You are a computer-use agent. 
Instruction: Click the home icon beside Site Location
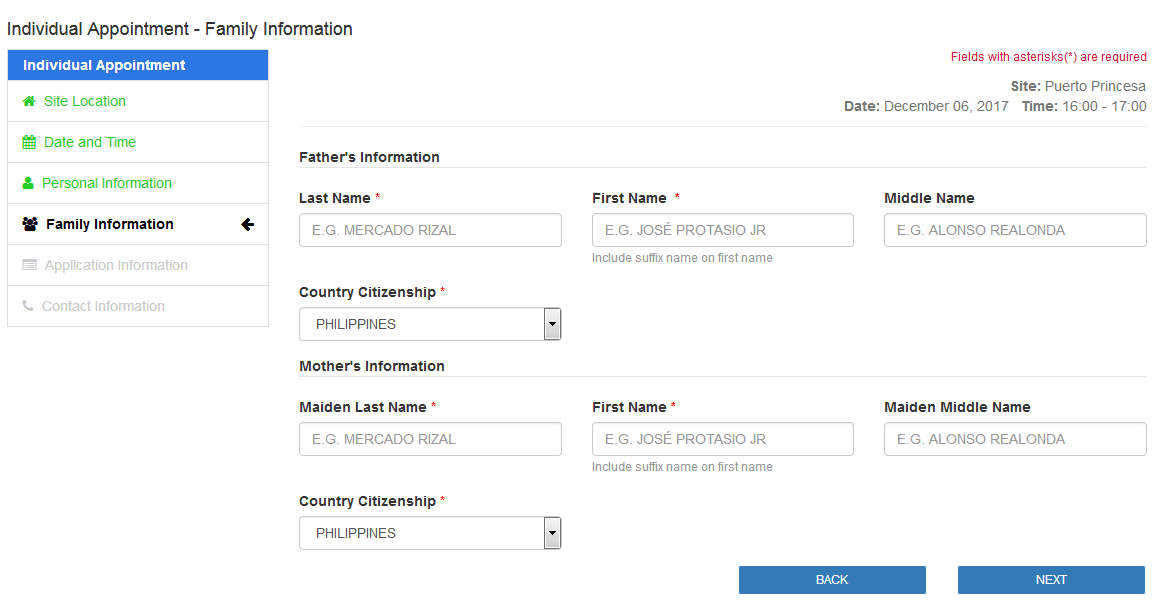[29, 101]
